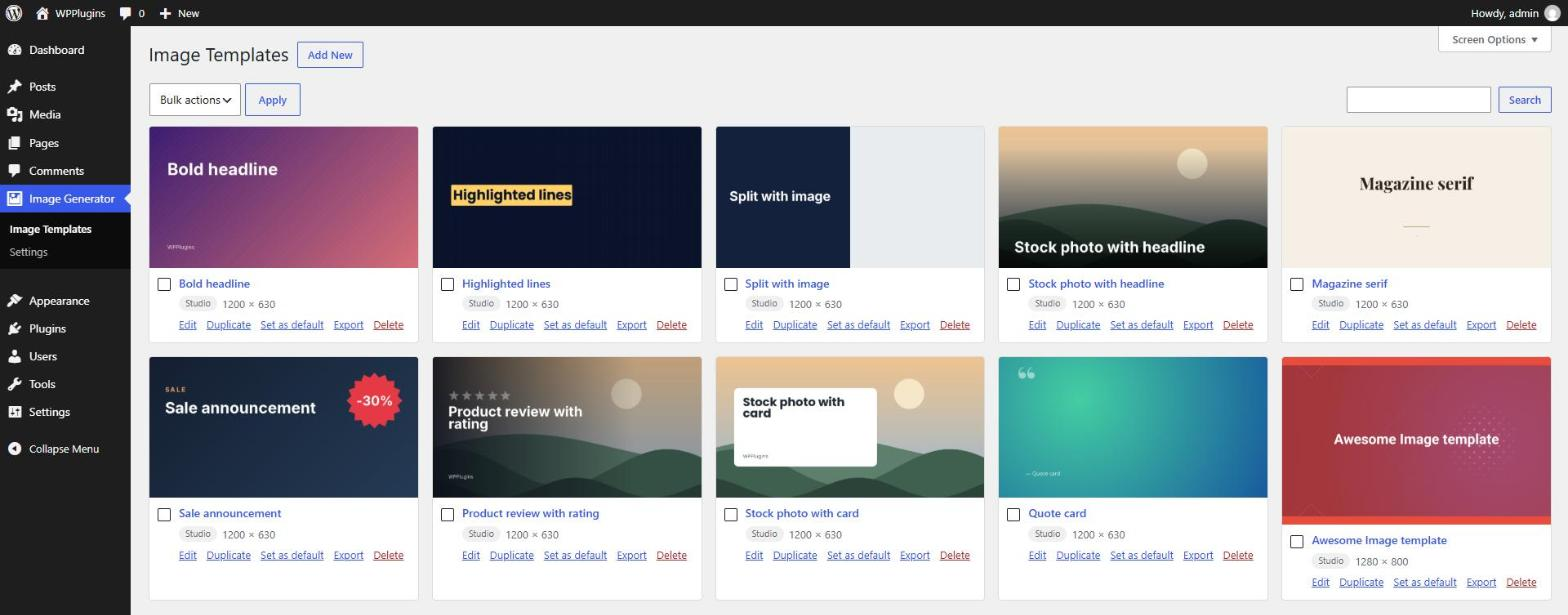The width and height of the screenshot is (1568, 615).
Task: Open the admin user avatar
Action: pos(1552,13)
